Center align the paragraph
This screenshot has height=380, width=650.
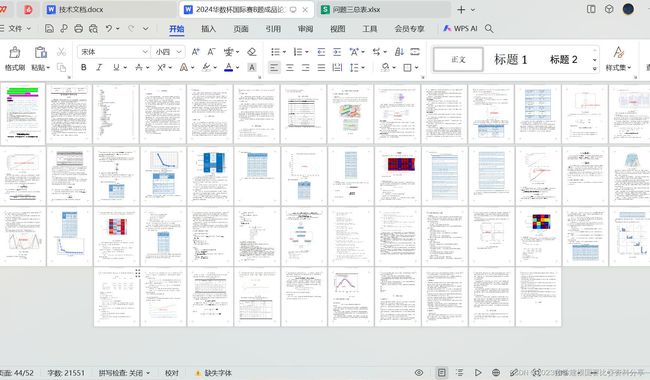coord(289,68)
